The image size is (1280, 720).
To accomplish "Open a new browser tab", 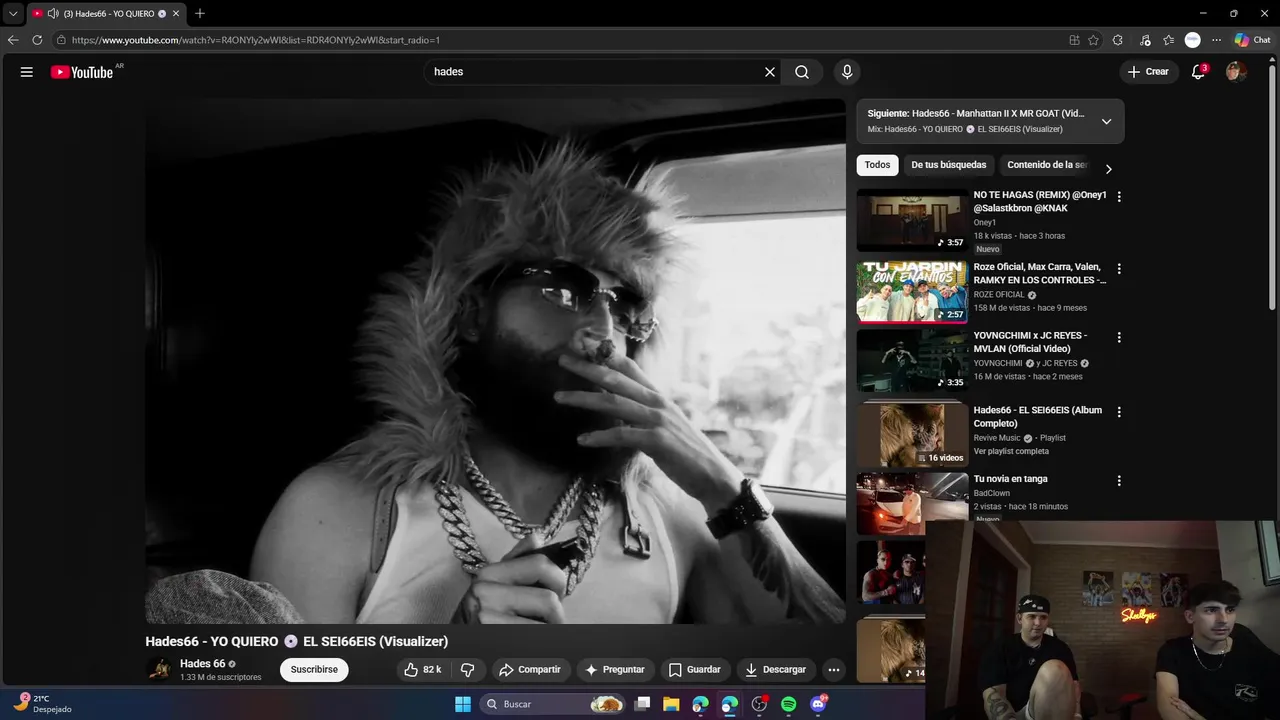I will coord(200,14).
